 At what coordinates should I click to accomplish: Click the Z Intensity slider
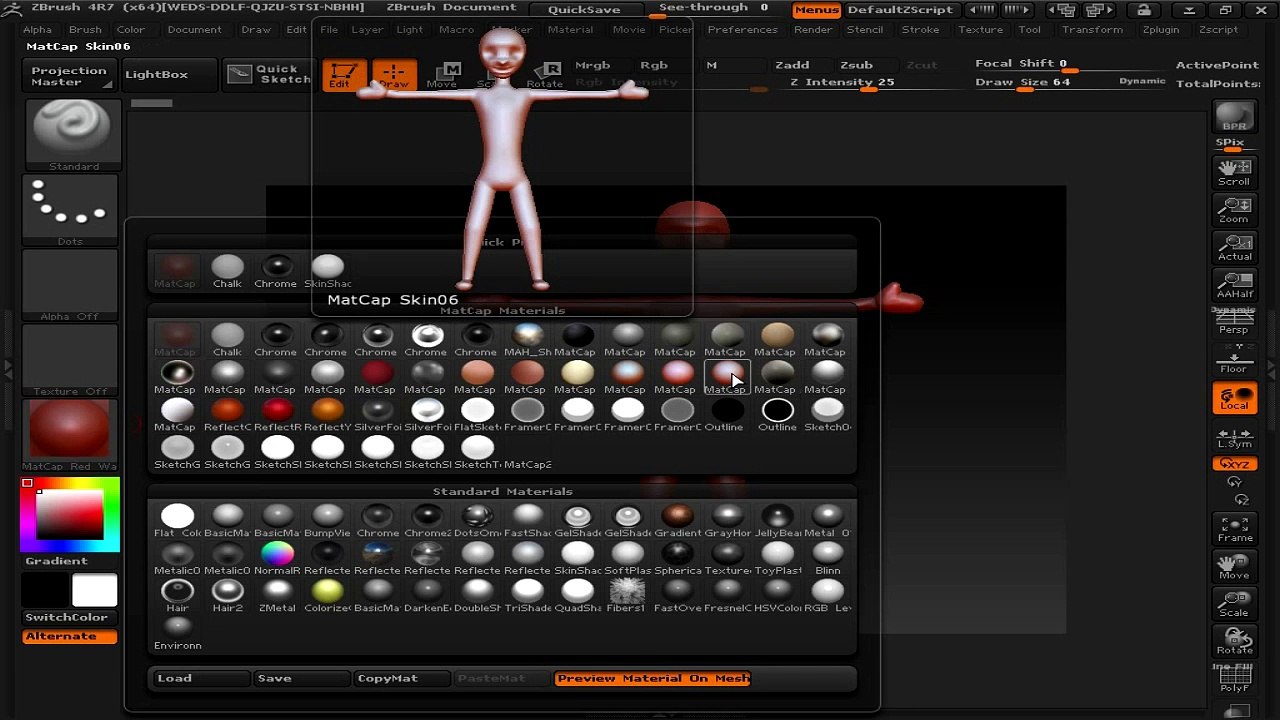pos(842,83)
